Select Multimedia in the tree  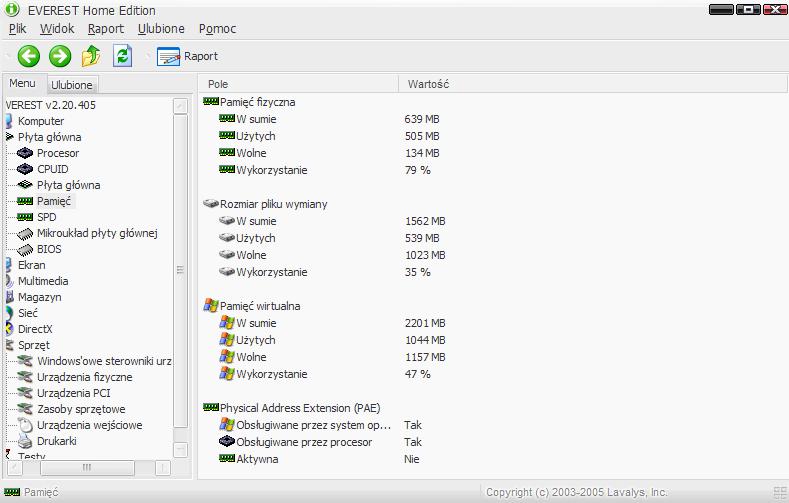pos(43,281)
